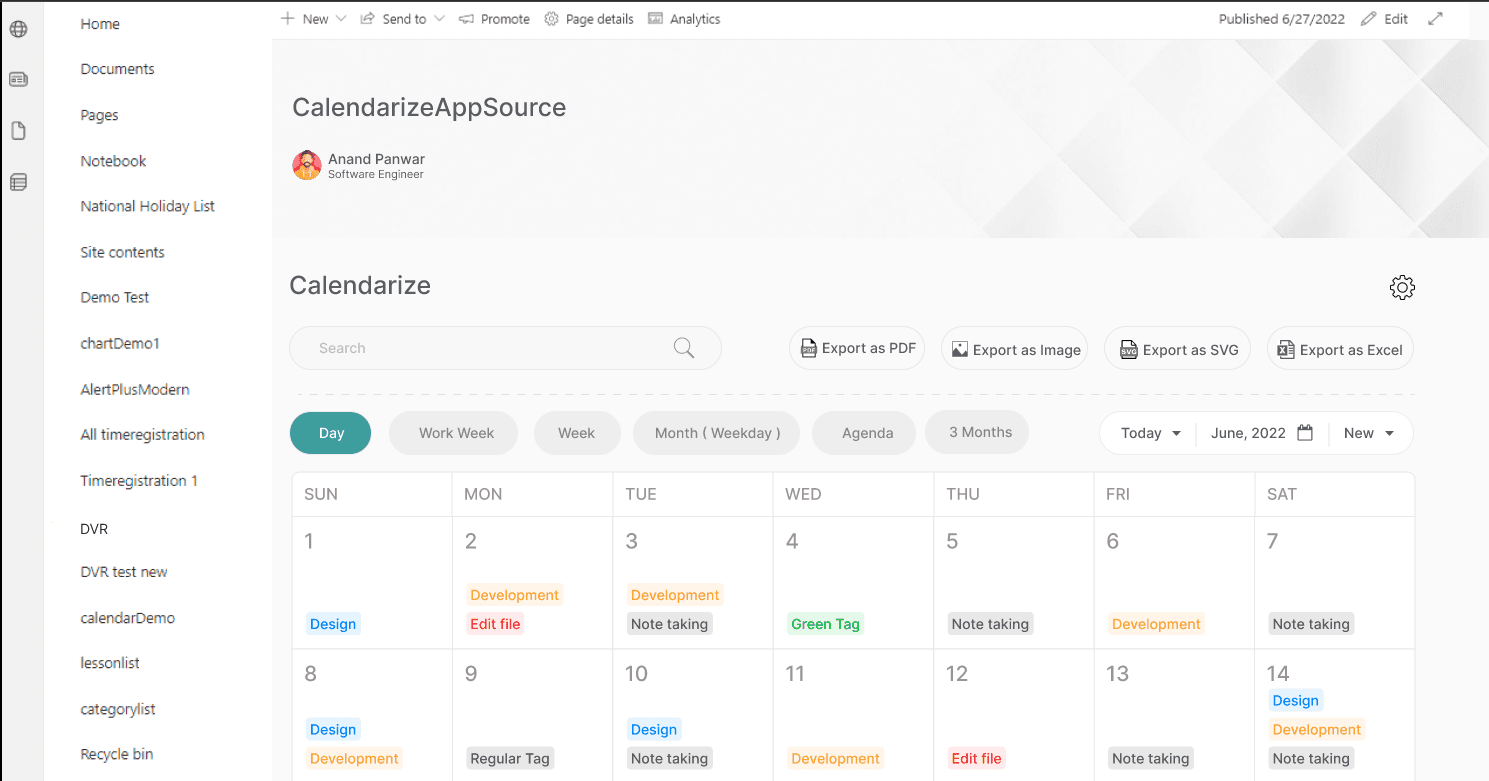Click the search magnifier icon

click(684, 348)
